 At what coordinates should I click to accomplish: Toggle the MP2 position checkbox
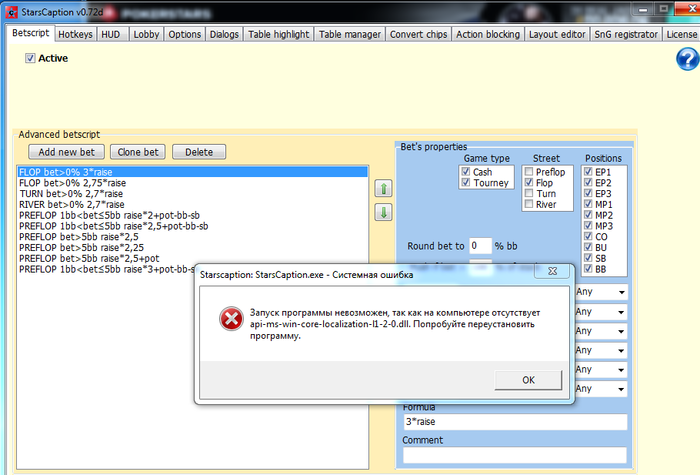click(x=588, y=215)
